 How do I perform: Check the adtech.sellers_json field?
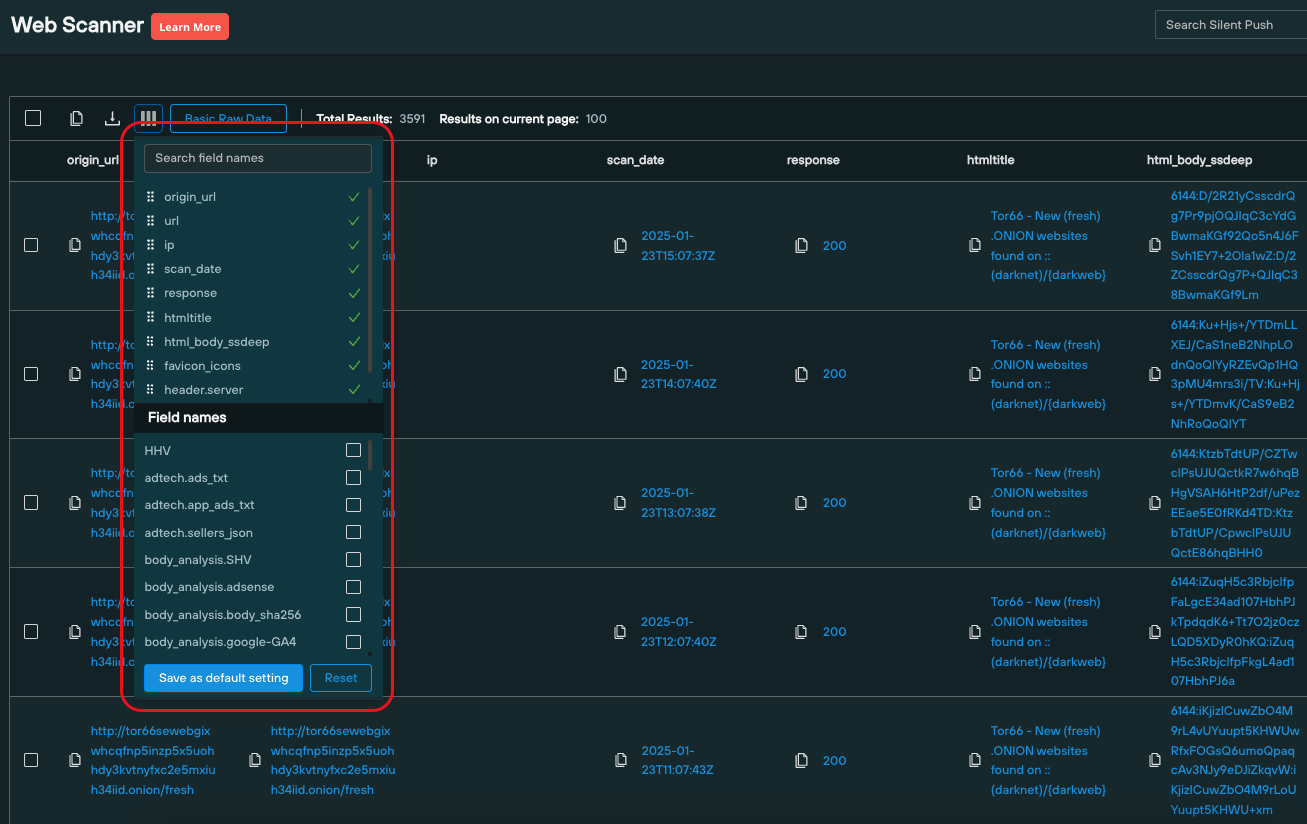tap(353, 533)
